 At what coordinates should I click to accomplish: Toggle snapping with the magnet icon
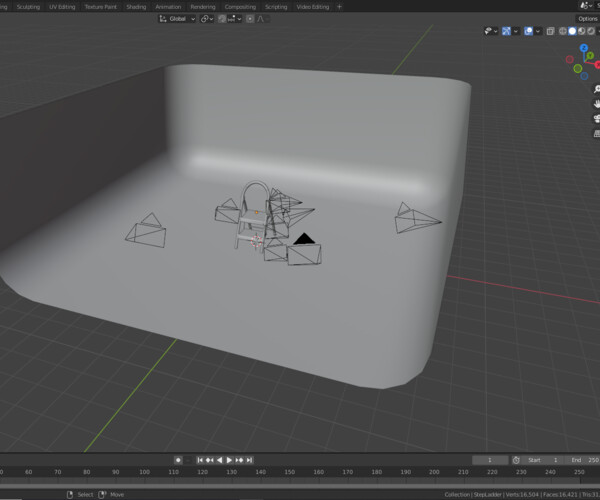pos(222,19)
